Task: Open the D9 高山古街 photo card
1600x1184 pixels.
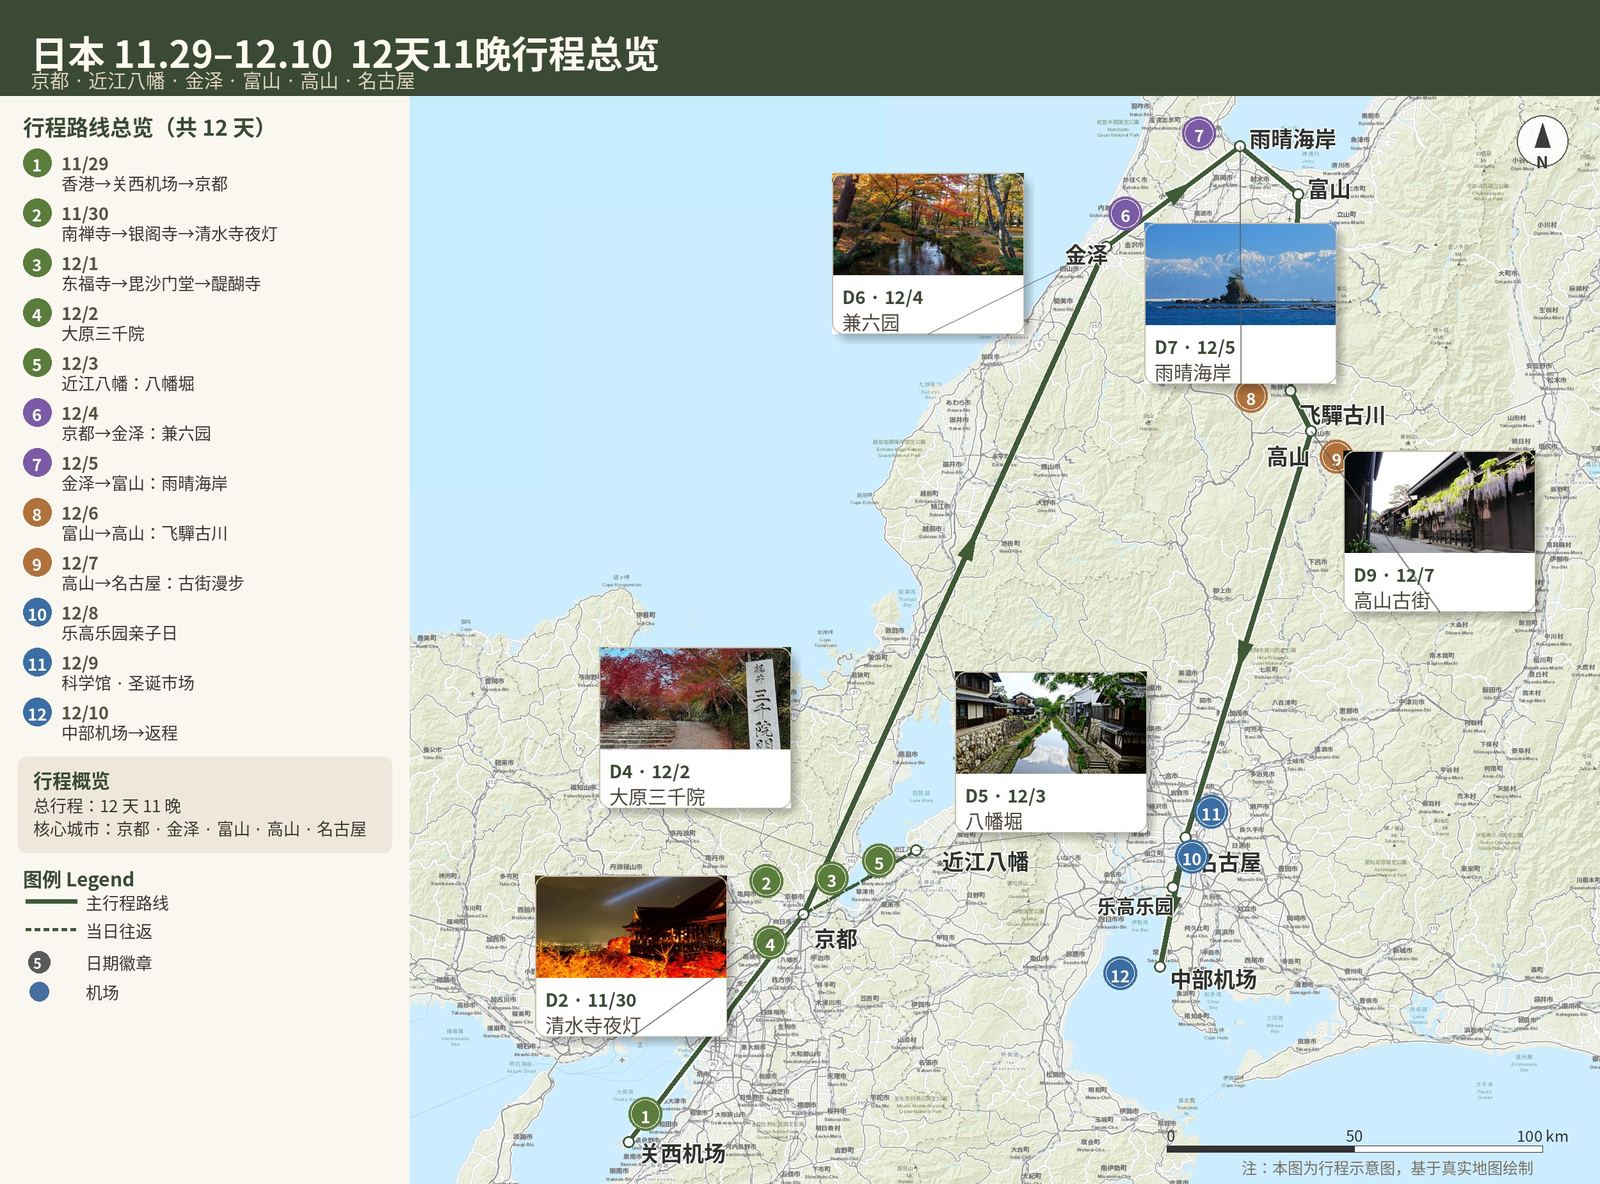Action: pyautogui.click(x=1439, y=531)
